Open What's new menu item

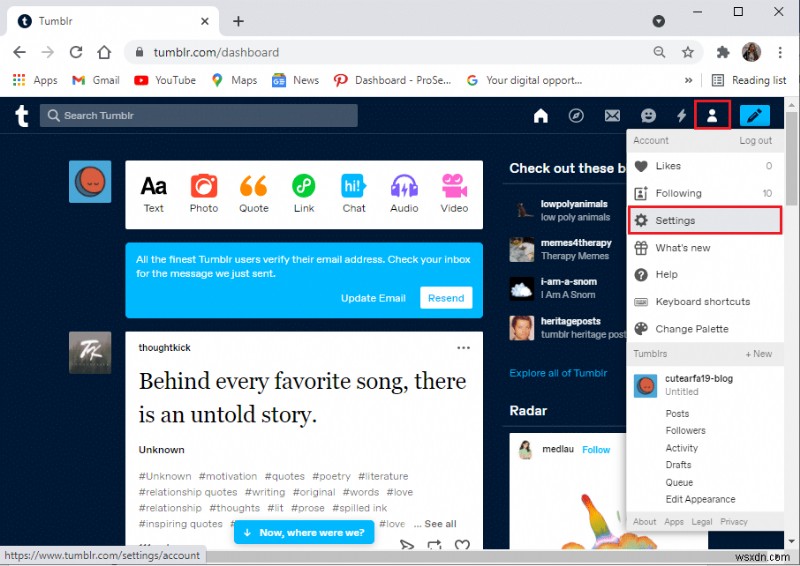705,248
